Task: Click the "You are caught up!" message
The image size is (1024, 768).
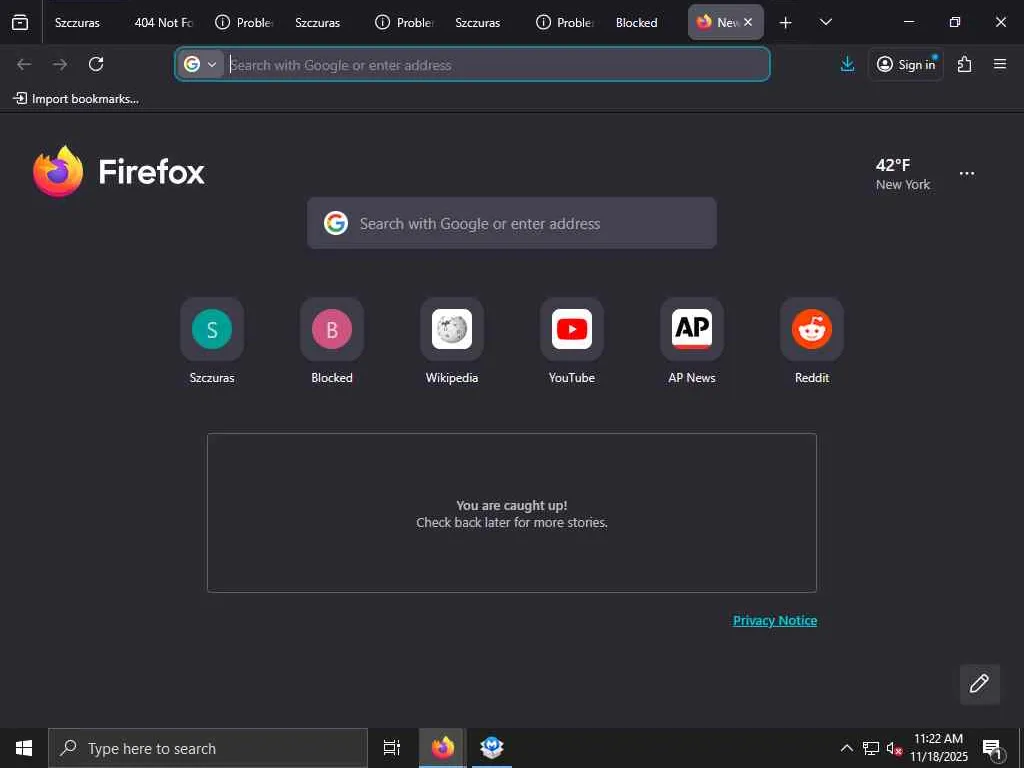Action: click(x=512, y=505)
